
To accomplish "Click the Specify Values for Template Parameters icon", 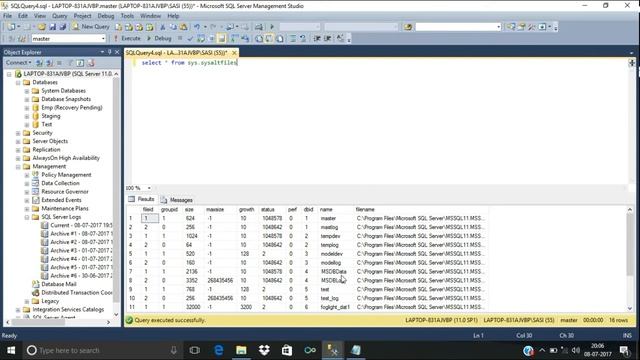I will click(340, 38).
